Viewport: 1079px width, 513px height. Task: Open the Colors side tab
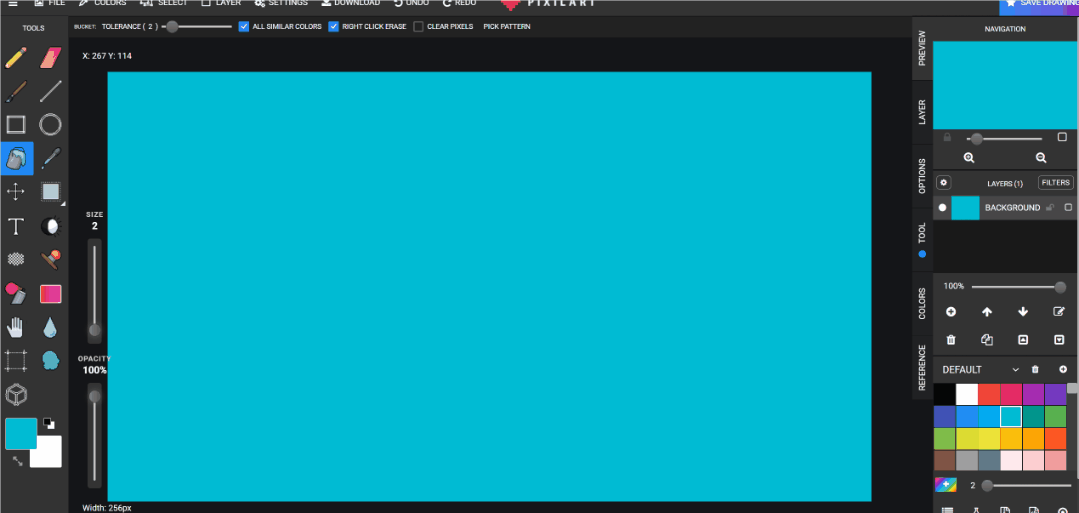[922, 304]
